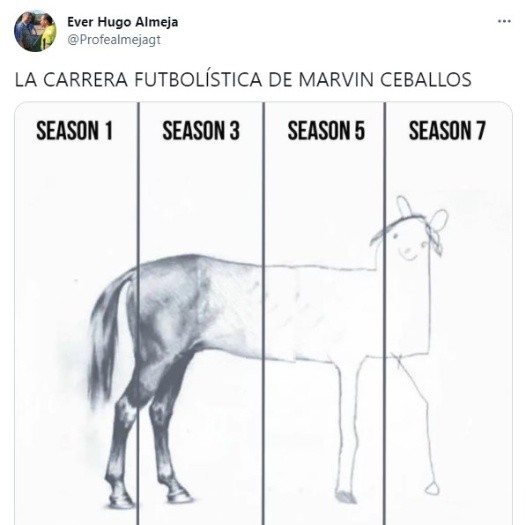The height and width of the screenshot is (525, 526).
Task: Click the SEASON 3 heading in the image
Action: [201, 130]
